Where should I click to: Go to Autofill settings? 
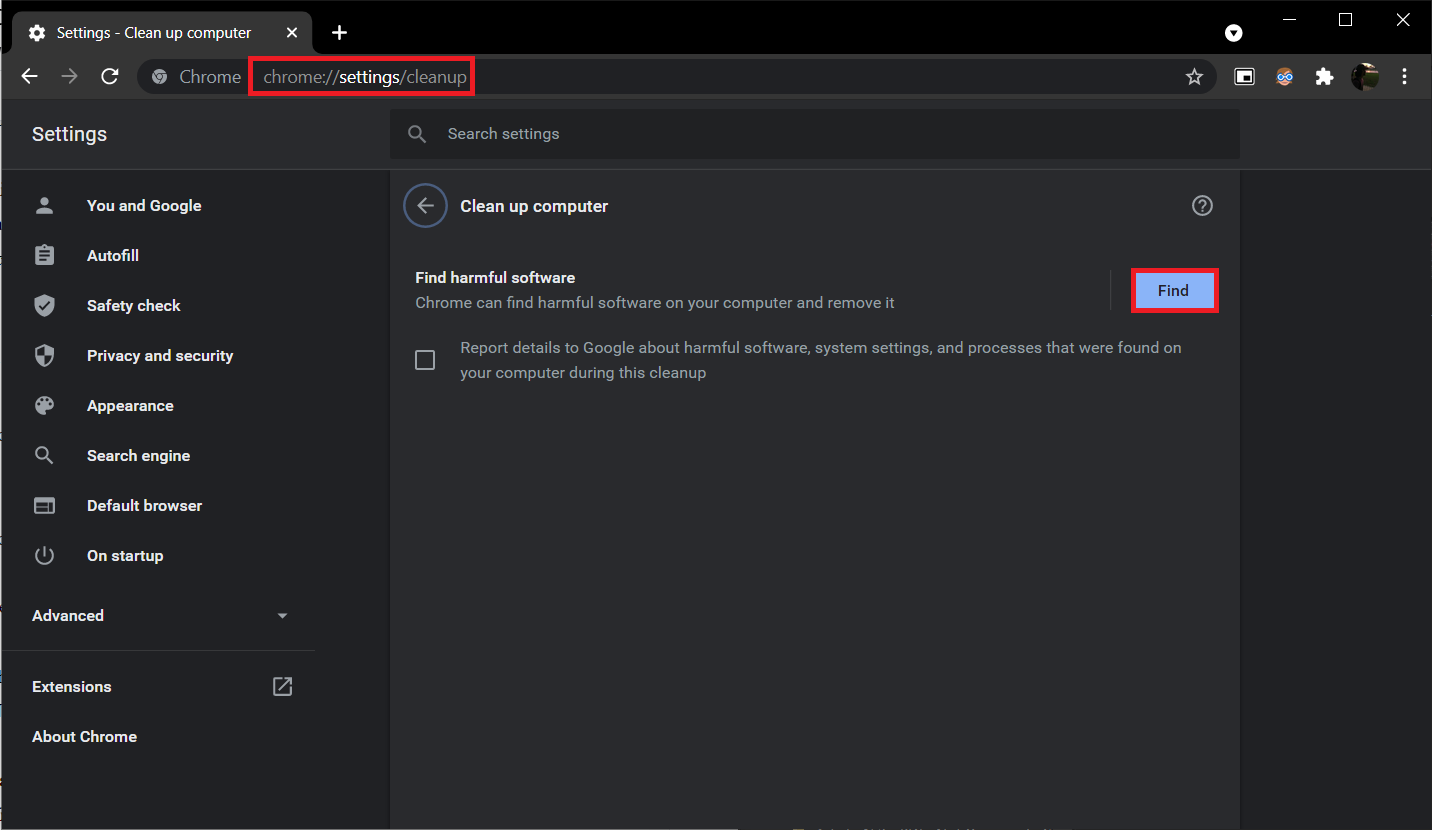click(x=112, y=256)
